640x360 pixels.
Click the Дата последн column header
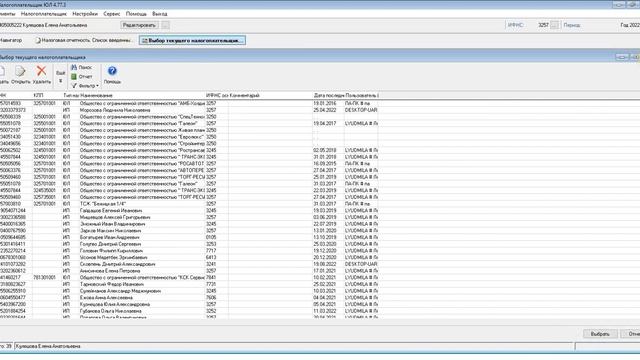click(329, 96)
